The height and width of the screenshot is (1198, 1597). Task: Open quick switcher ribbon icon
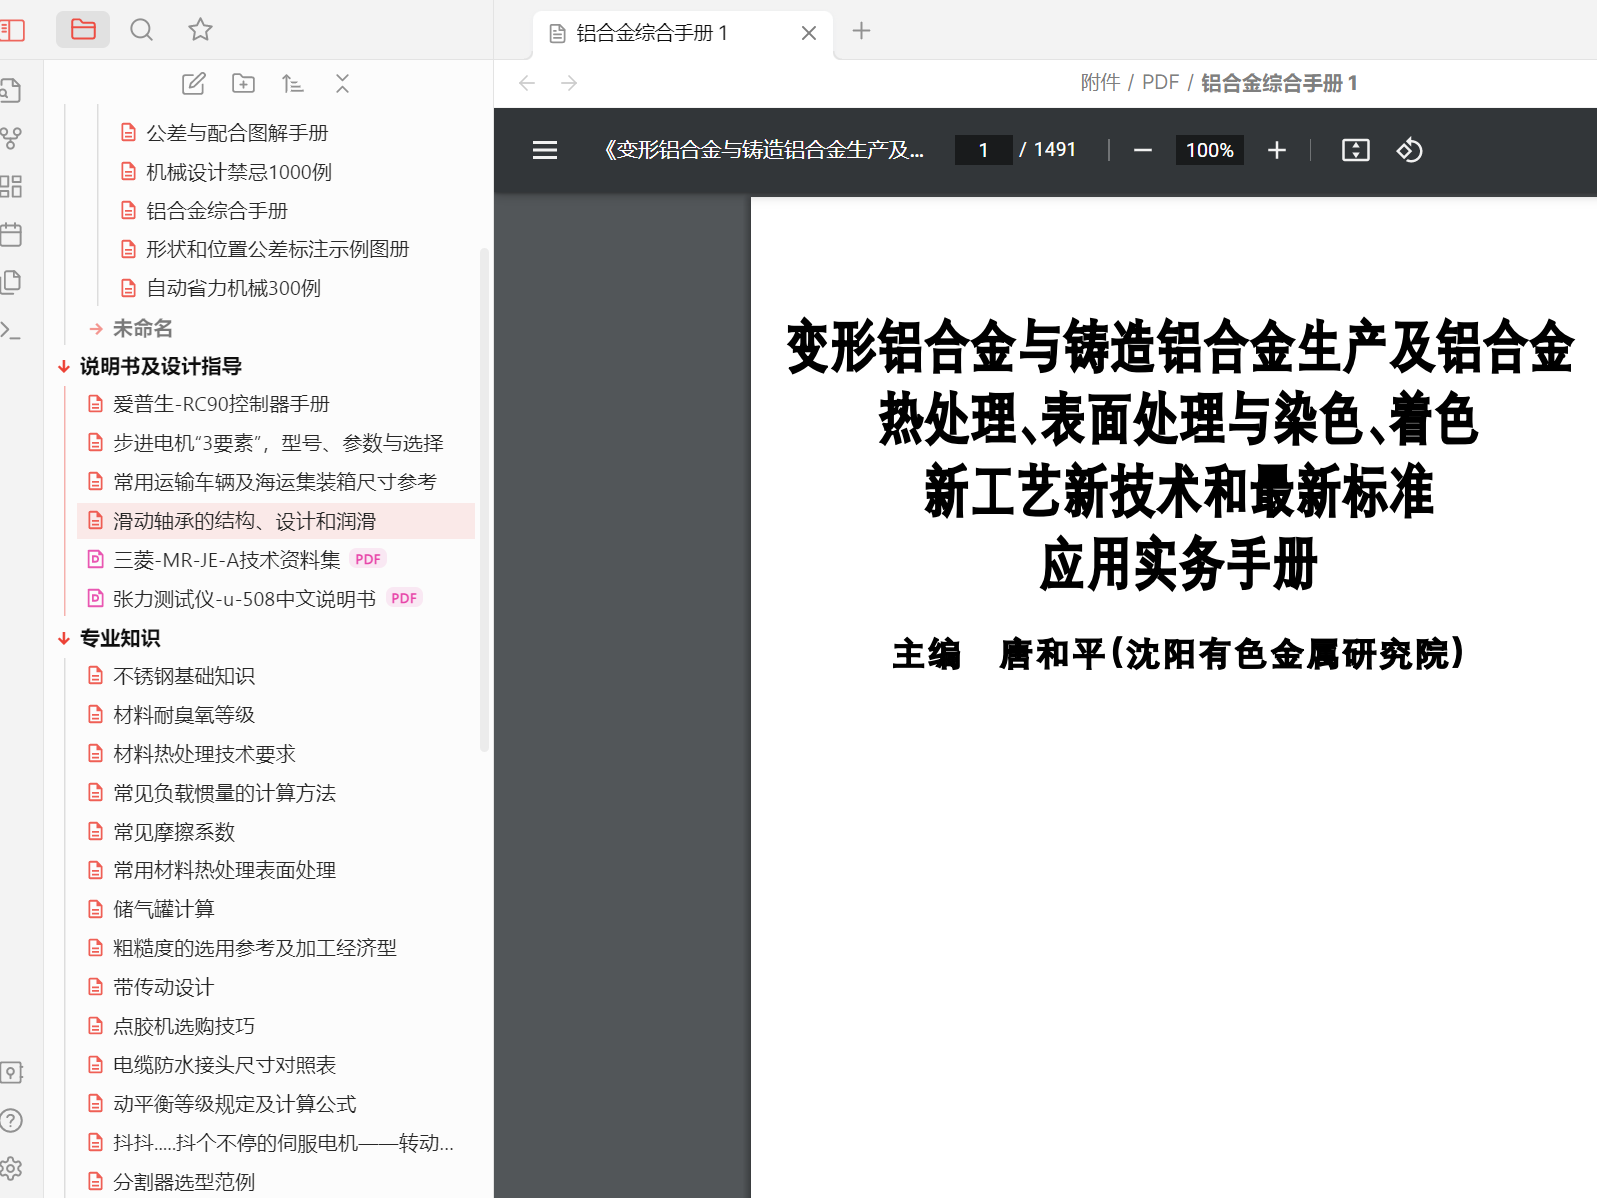click(x=10, y=90)
